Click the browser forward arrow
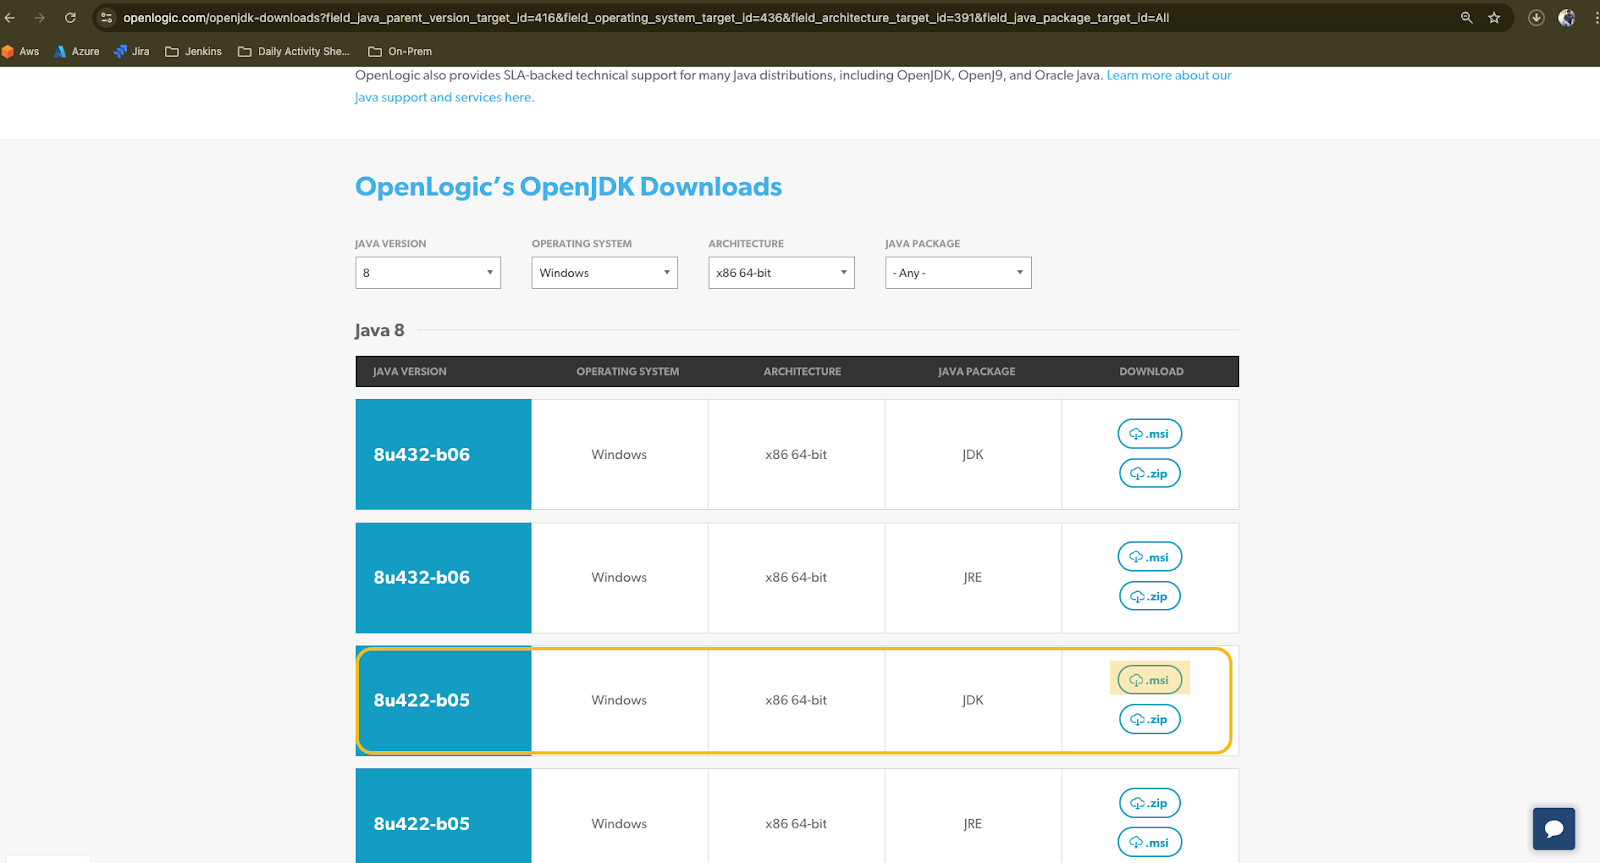The height and width of the screenshot is (863, 1600). pos(40,18)
